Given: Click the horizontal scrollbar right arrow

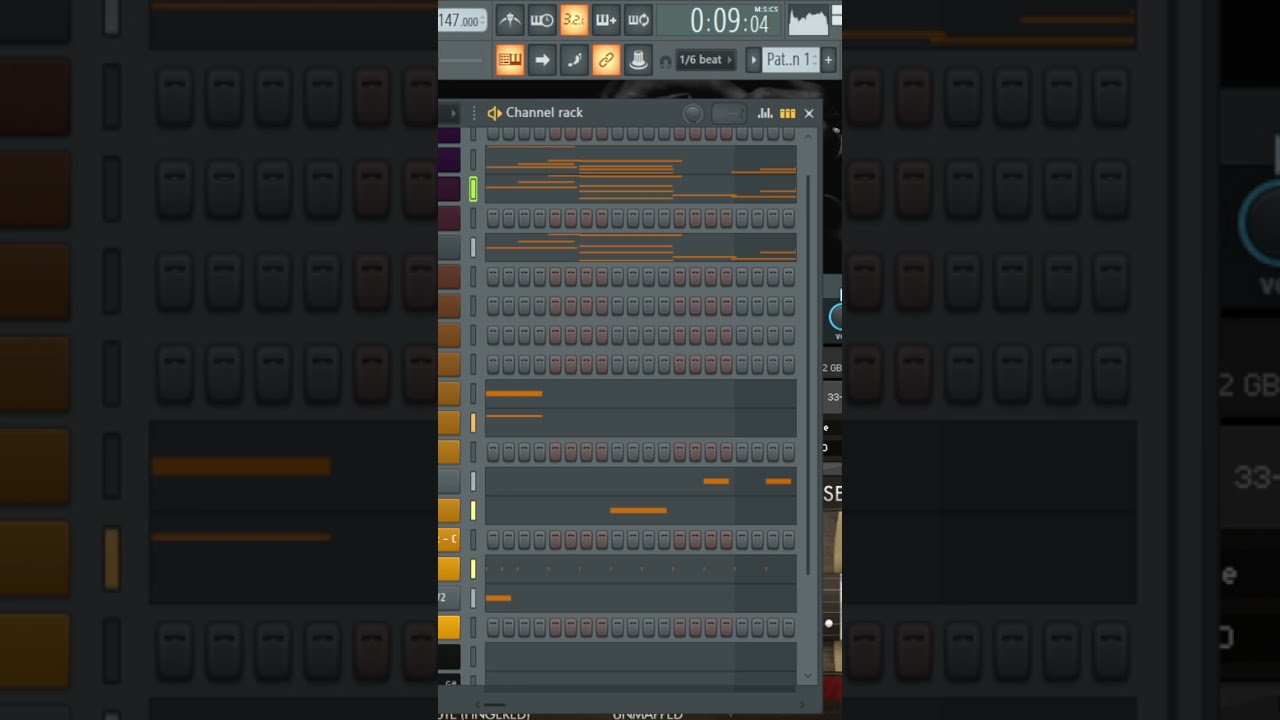Looking at the screenshot, I should [801, 705].
